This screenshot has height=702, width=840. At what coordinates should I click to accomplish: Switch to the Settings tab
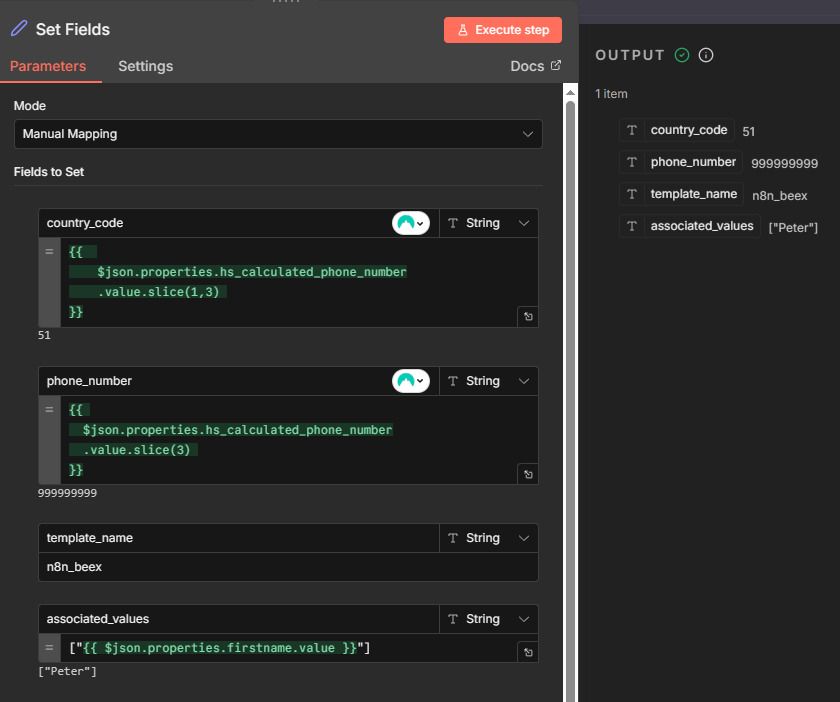[x=145, y=66]
